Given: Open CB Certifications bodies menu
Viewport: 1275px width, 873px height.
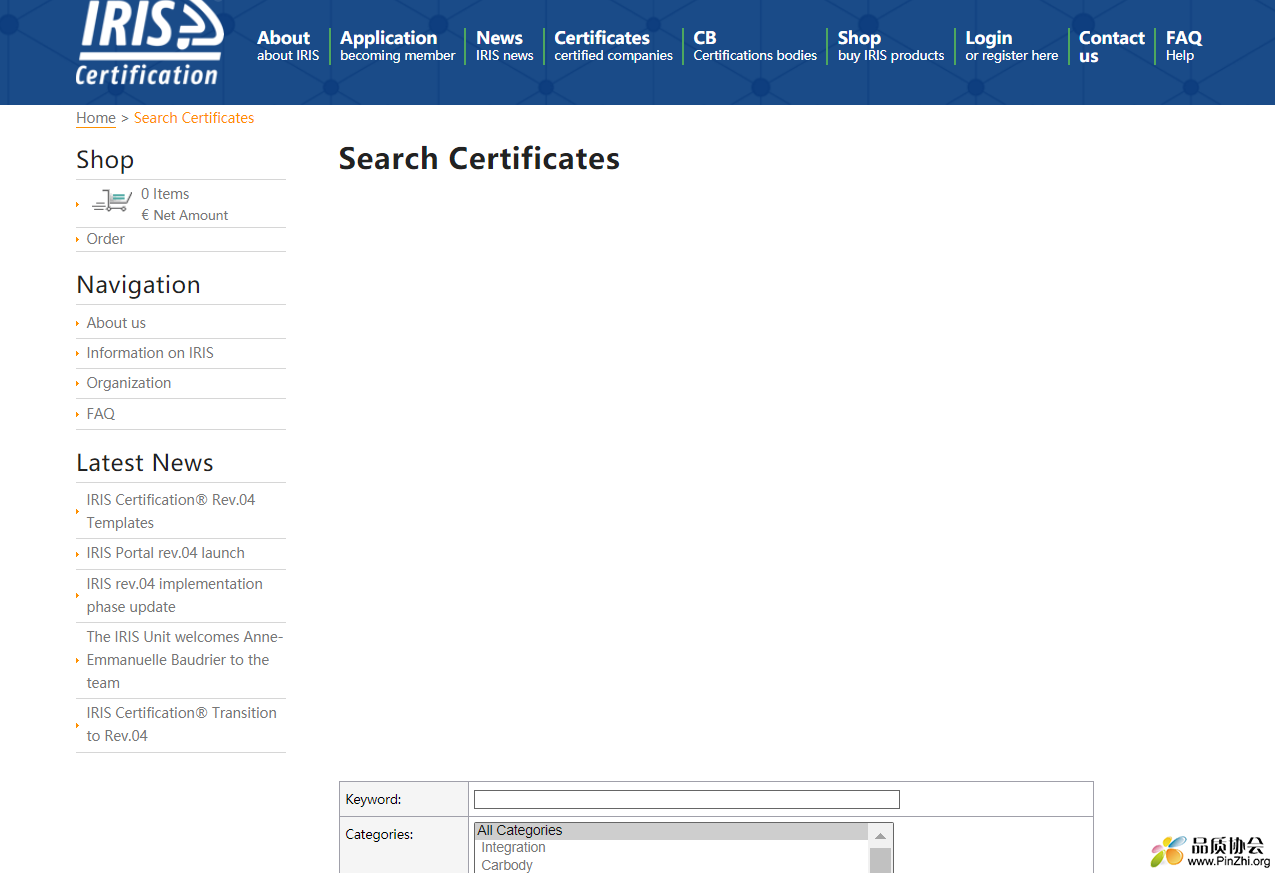Looking at the screenshot, I should tap(755, 46).
